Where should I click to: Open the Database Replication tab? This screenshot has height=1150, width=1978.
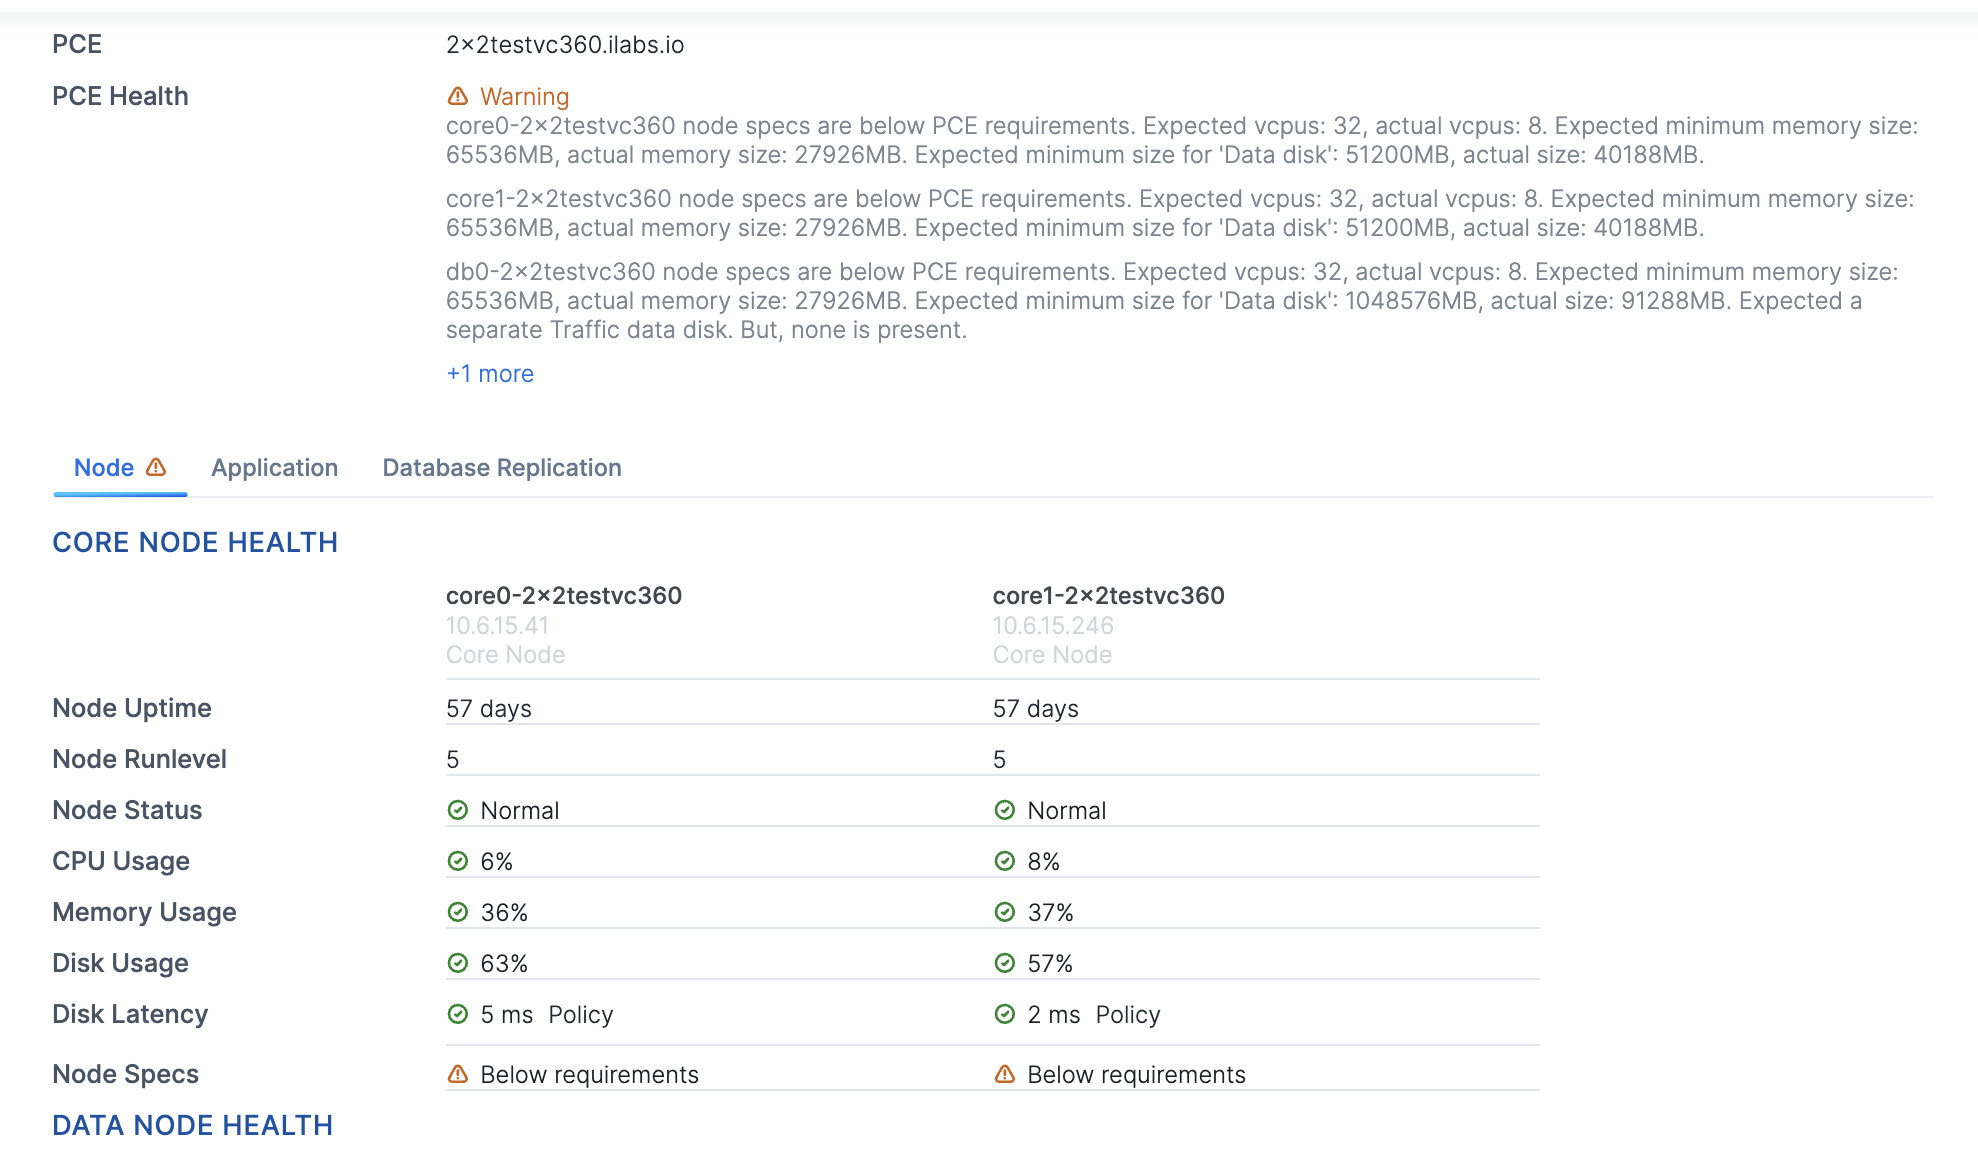point(502,468)
